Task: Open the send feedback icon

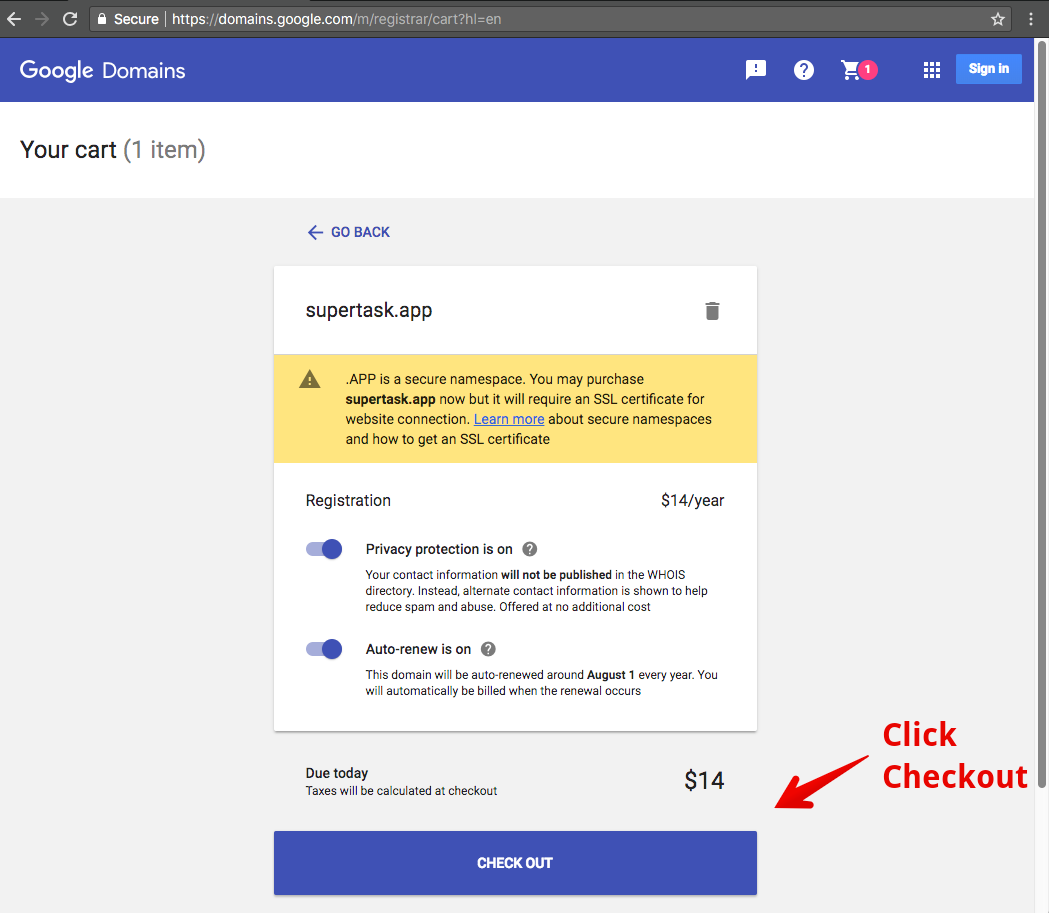Action: 755,70
